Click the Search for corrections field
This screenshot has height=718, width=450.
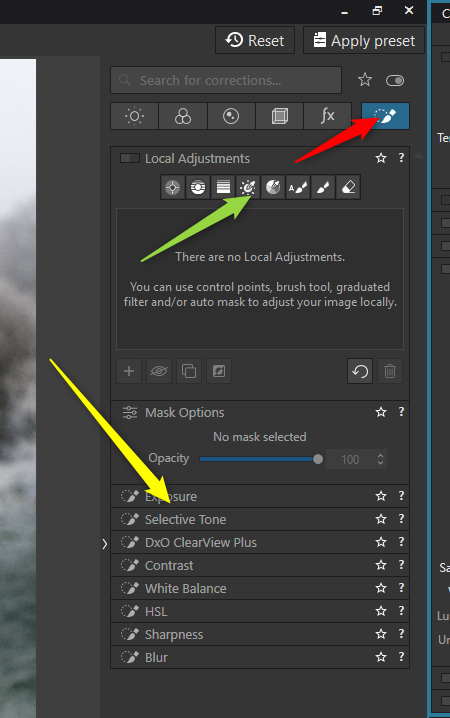point(226,80)
